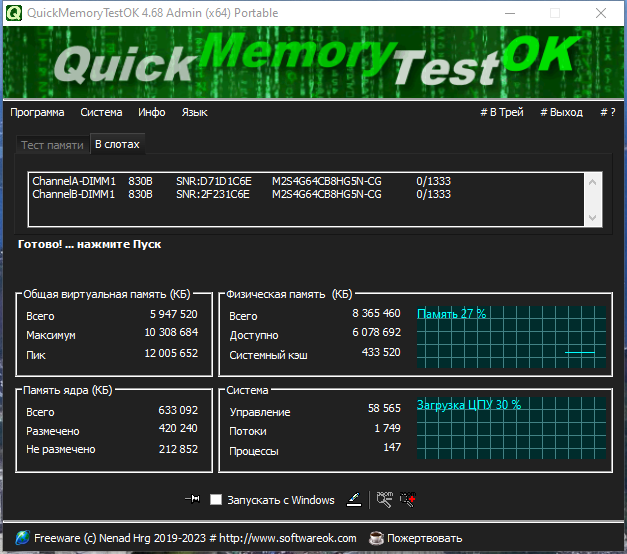Click the # ? help button
Viewport: 627px width, 554px height.
[x=608, y=112]
